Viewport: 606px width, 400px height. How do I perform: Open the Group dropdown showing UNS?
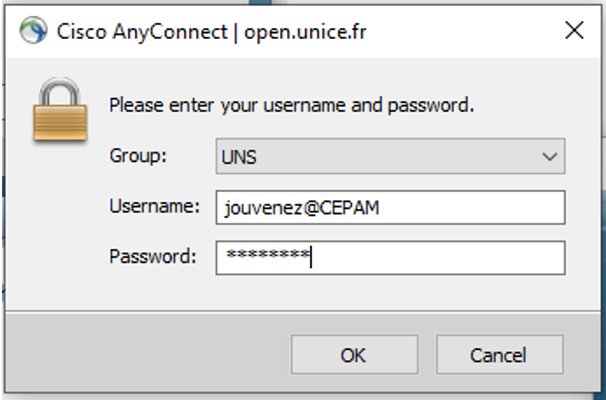point(390,156)
